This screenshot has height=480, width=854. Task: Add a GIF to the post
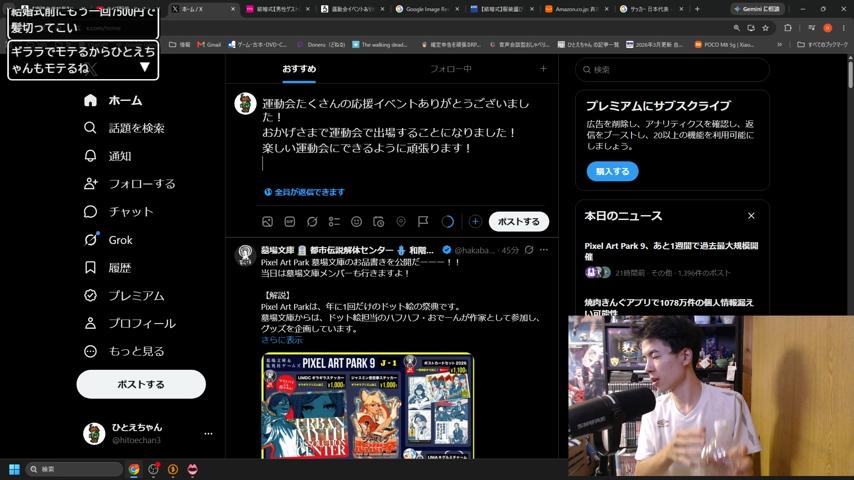(x=290, y=221)
